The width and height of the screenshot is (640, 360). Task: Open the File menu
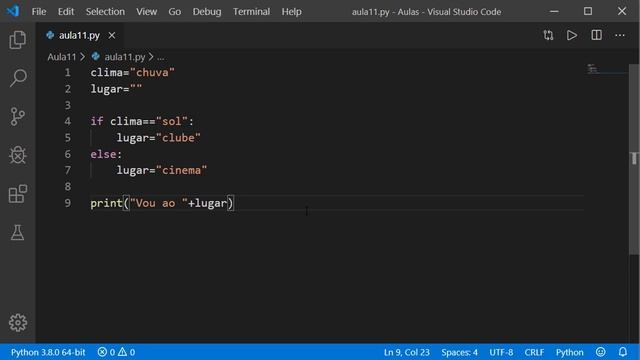[x=39, y=11]
